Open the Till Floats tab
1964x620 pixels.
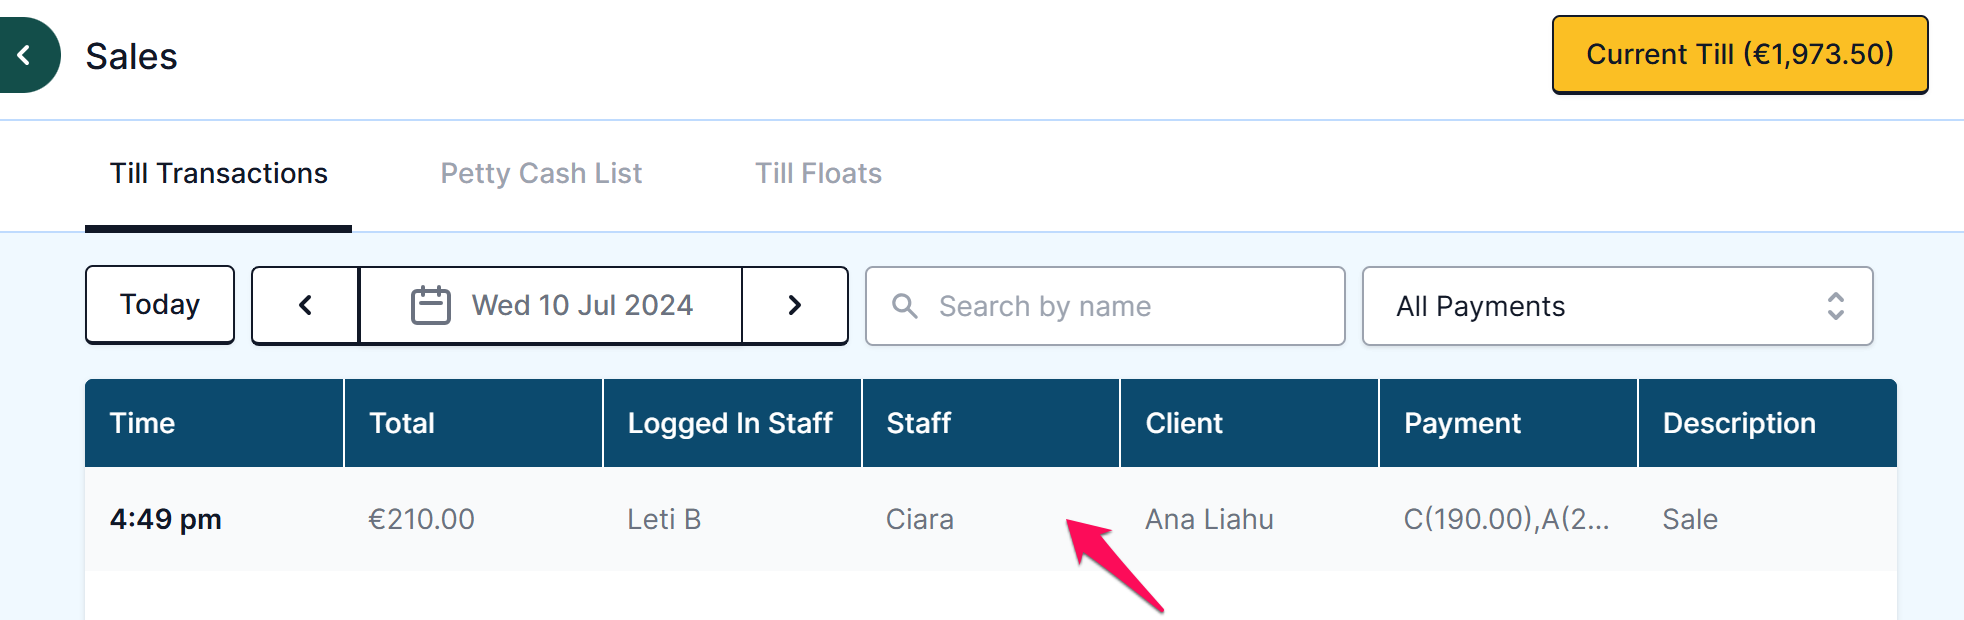(818, 174)
